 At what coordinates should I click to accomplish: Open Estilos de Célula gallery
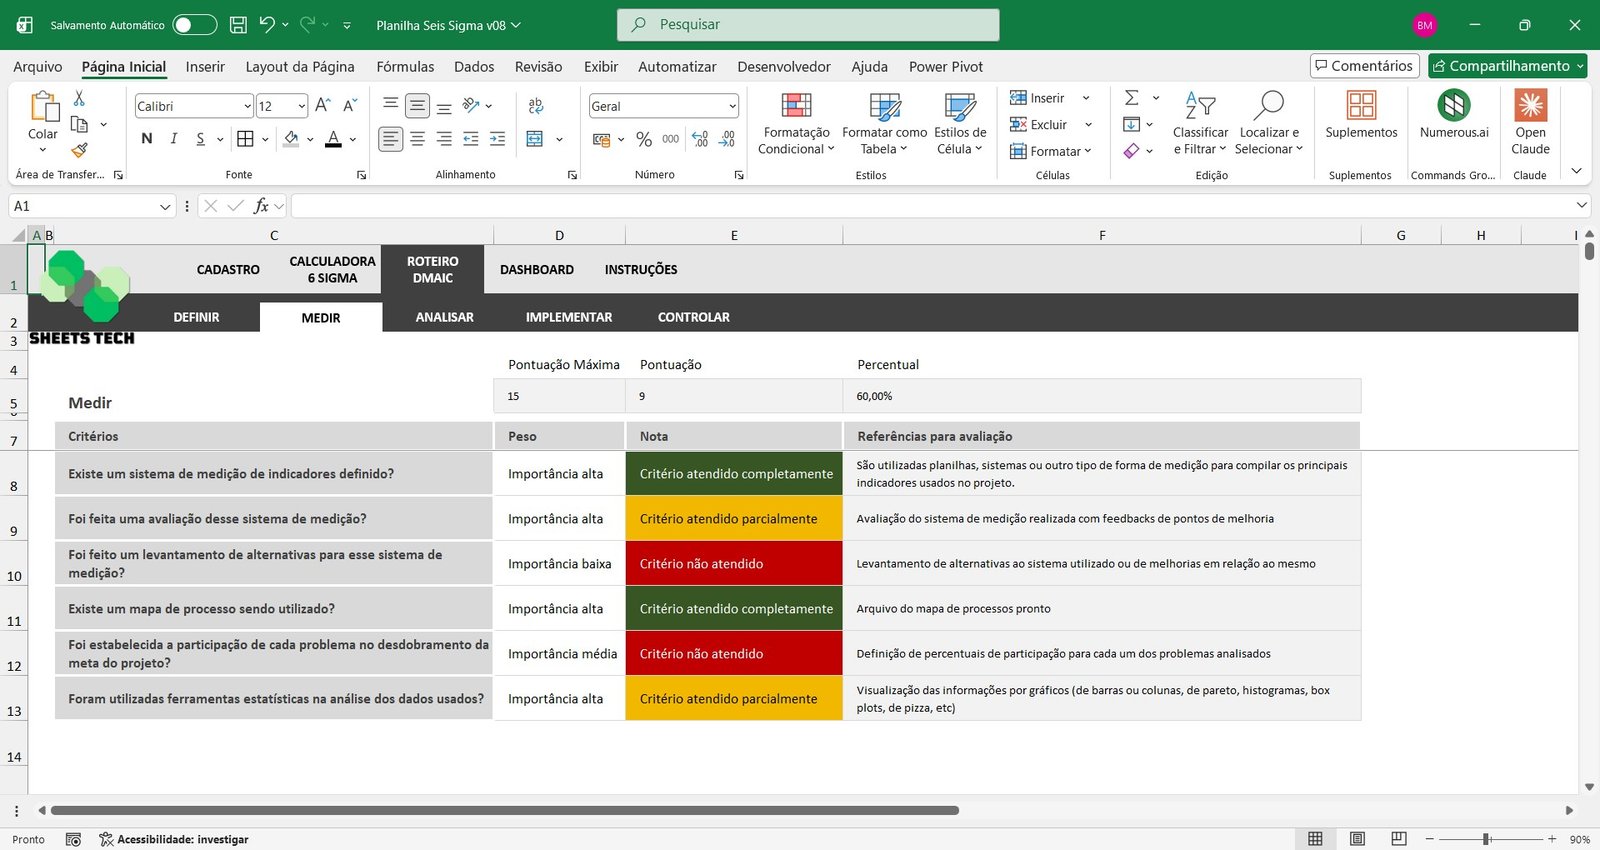tap(960, 124)
